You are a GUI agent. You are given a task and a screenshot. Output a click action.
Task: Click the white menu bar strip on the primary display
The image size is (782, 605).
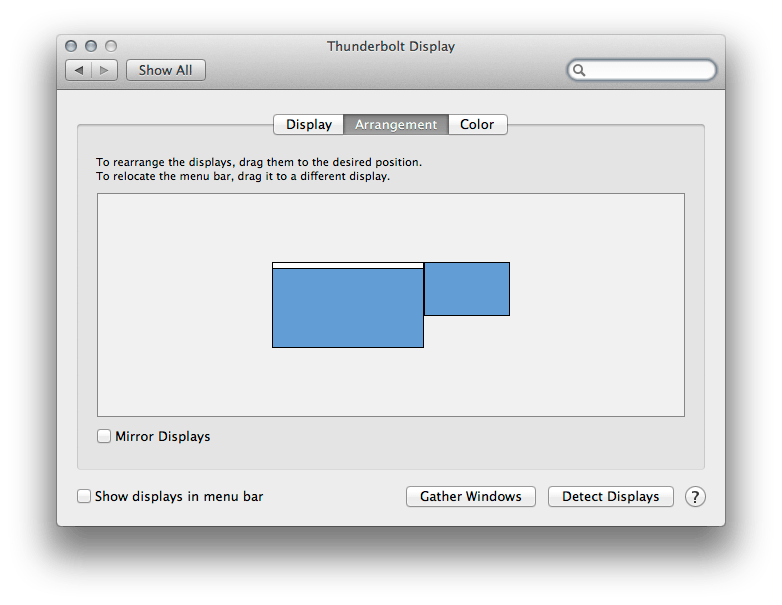point(348,265)
